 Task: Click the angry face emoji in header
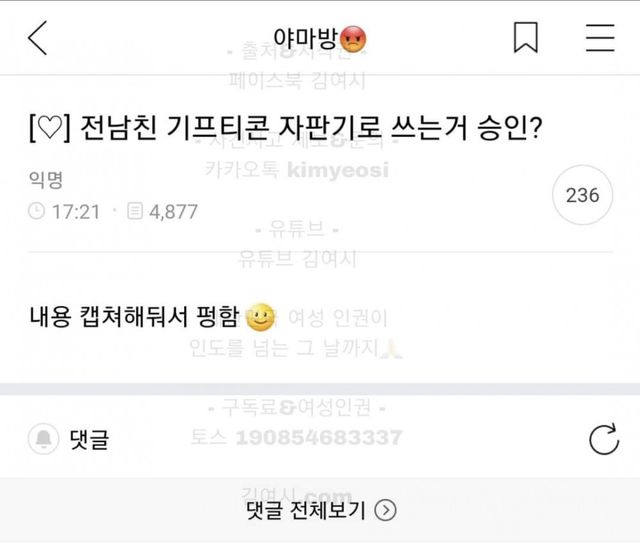coord(353,38)
